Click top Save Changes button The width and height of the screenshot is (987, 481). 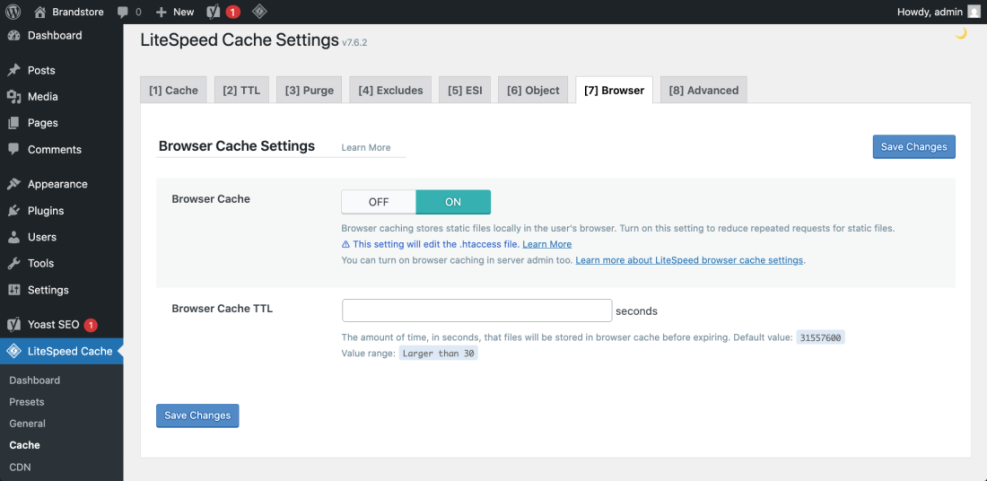tap(914, 147)
